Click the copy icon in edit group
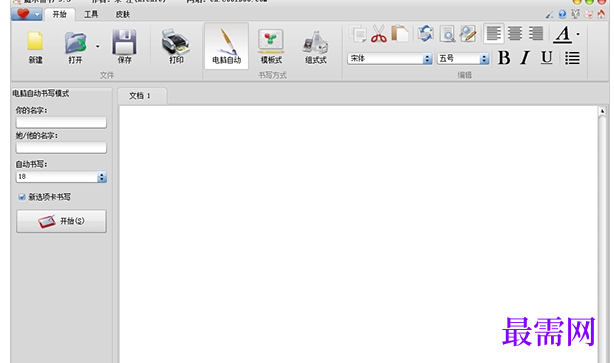Image resolution: width=614 pixels, height=363 pixels. [x=358, y=34]
